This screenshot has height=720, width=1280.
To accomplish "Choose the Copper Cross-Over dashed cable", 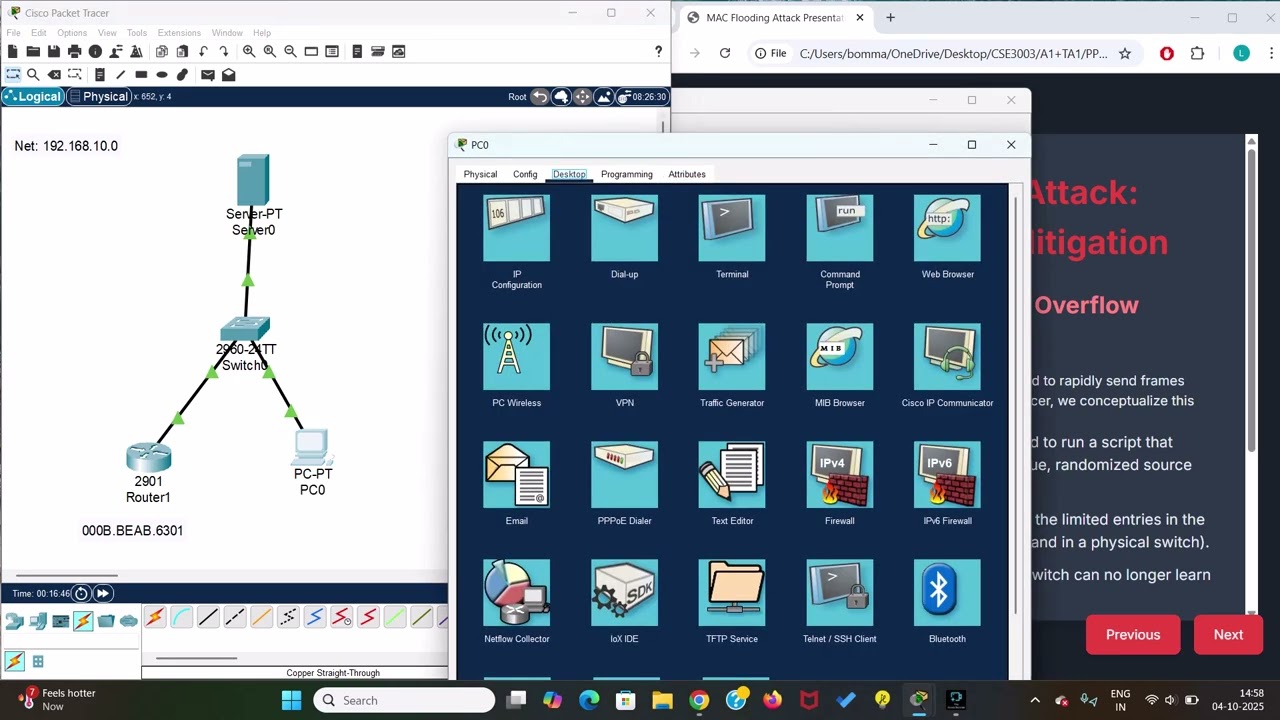I will pos(235,618).
